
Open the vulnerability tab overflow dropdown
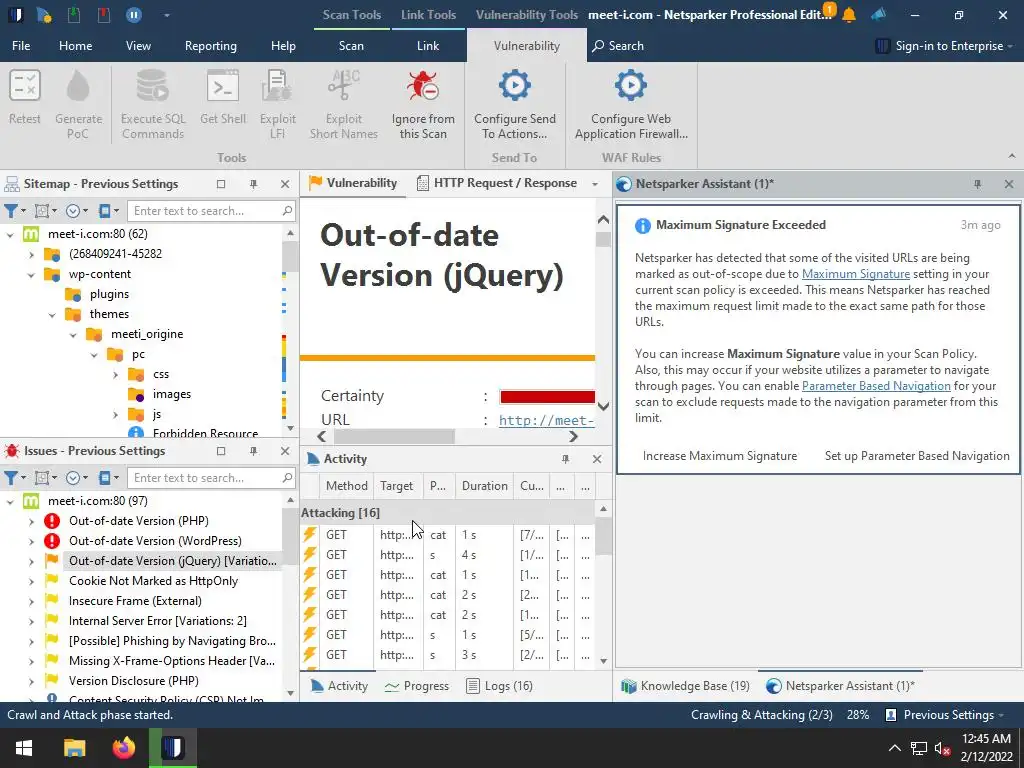(x=595, y=184)
